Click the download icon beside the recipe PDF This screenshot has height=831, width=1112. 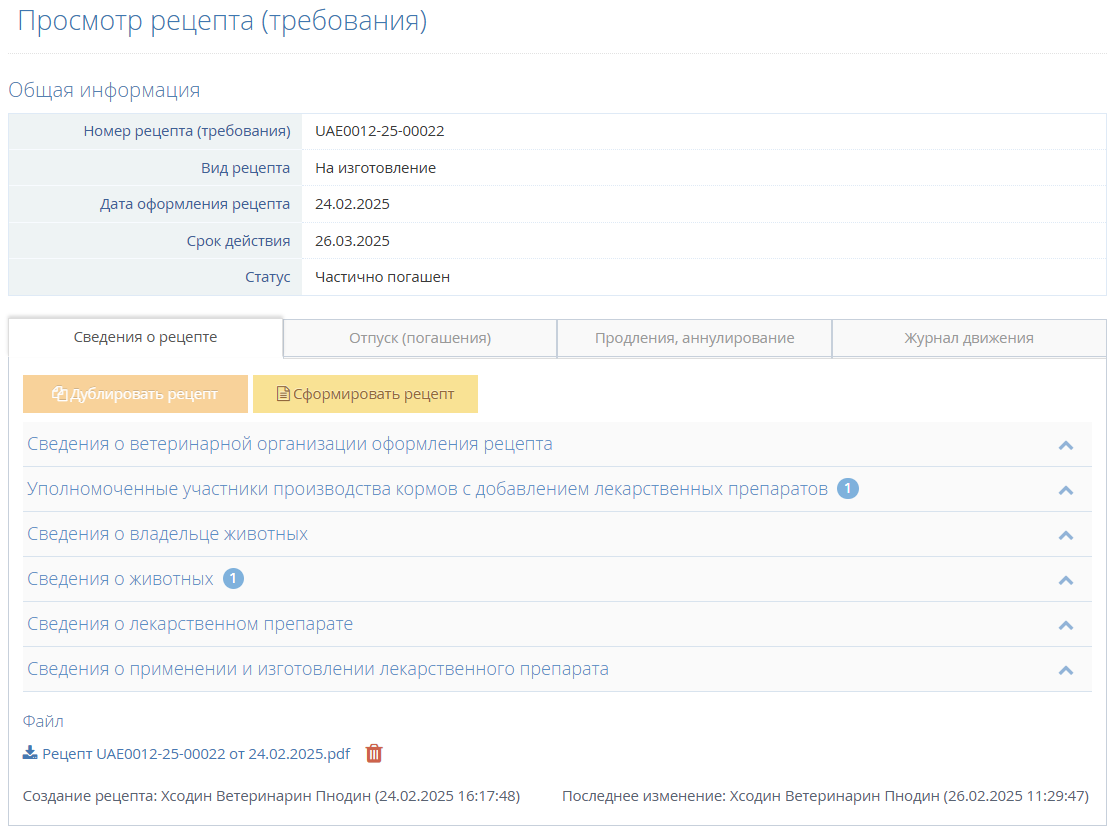point(30,754)
